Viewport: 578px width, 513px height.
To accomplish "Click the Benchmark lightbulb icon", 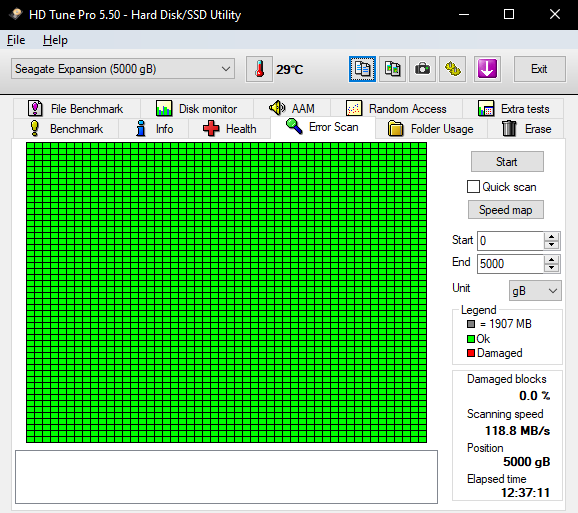I will coord(35,129).
